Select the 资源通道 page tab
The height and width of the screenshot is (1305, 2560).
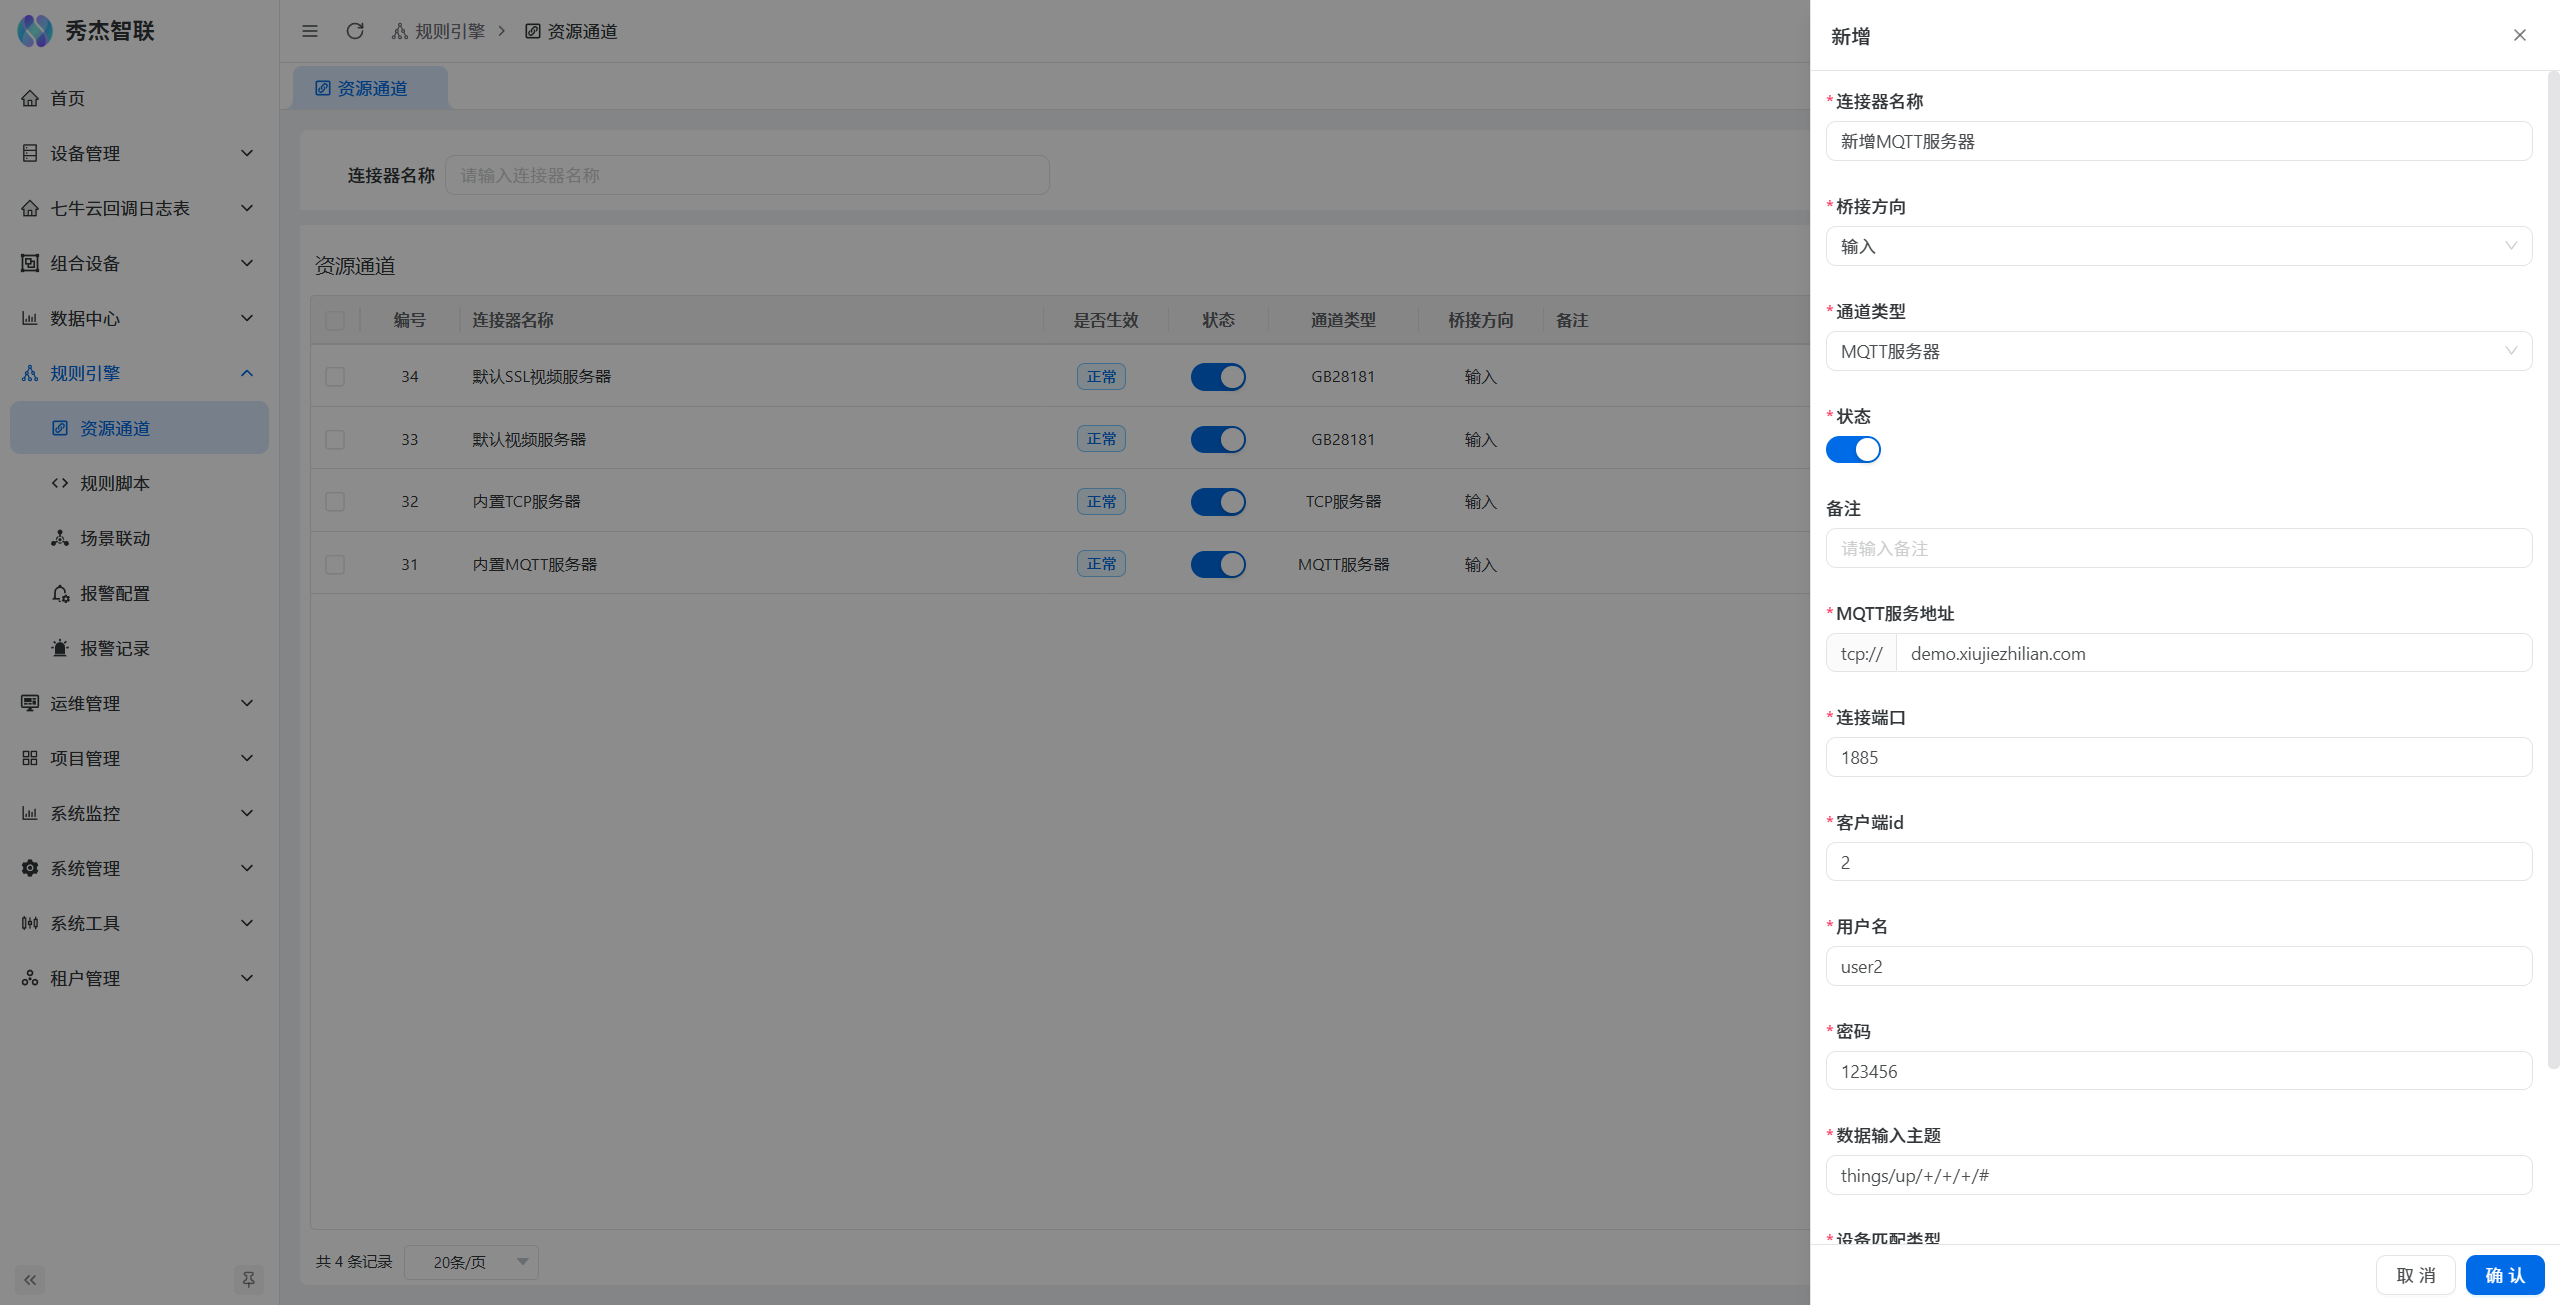[371, 88]
